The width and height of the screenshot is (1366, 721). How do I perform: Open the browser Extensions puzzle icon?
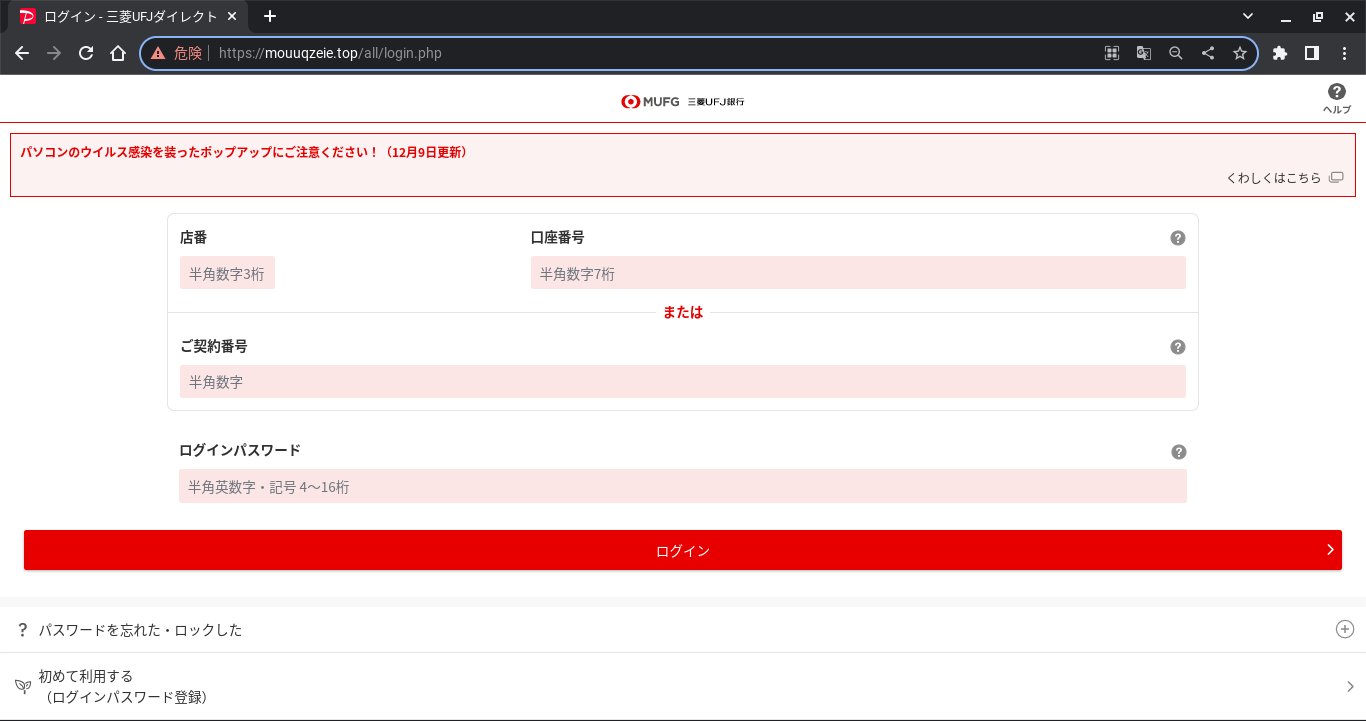tap(1280, 53)
